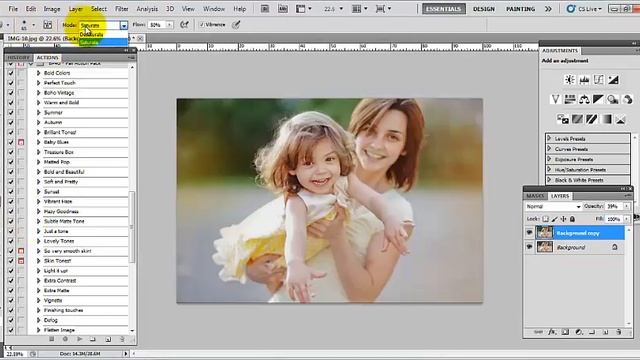Click the lock transparent pixels icon
This screenshot has height=360, width=640.
(x=545, y=219)
